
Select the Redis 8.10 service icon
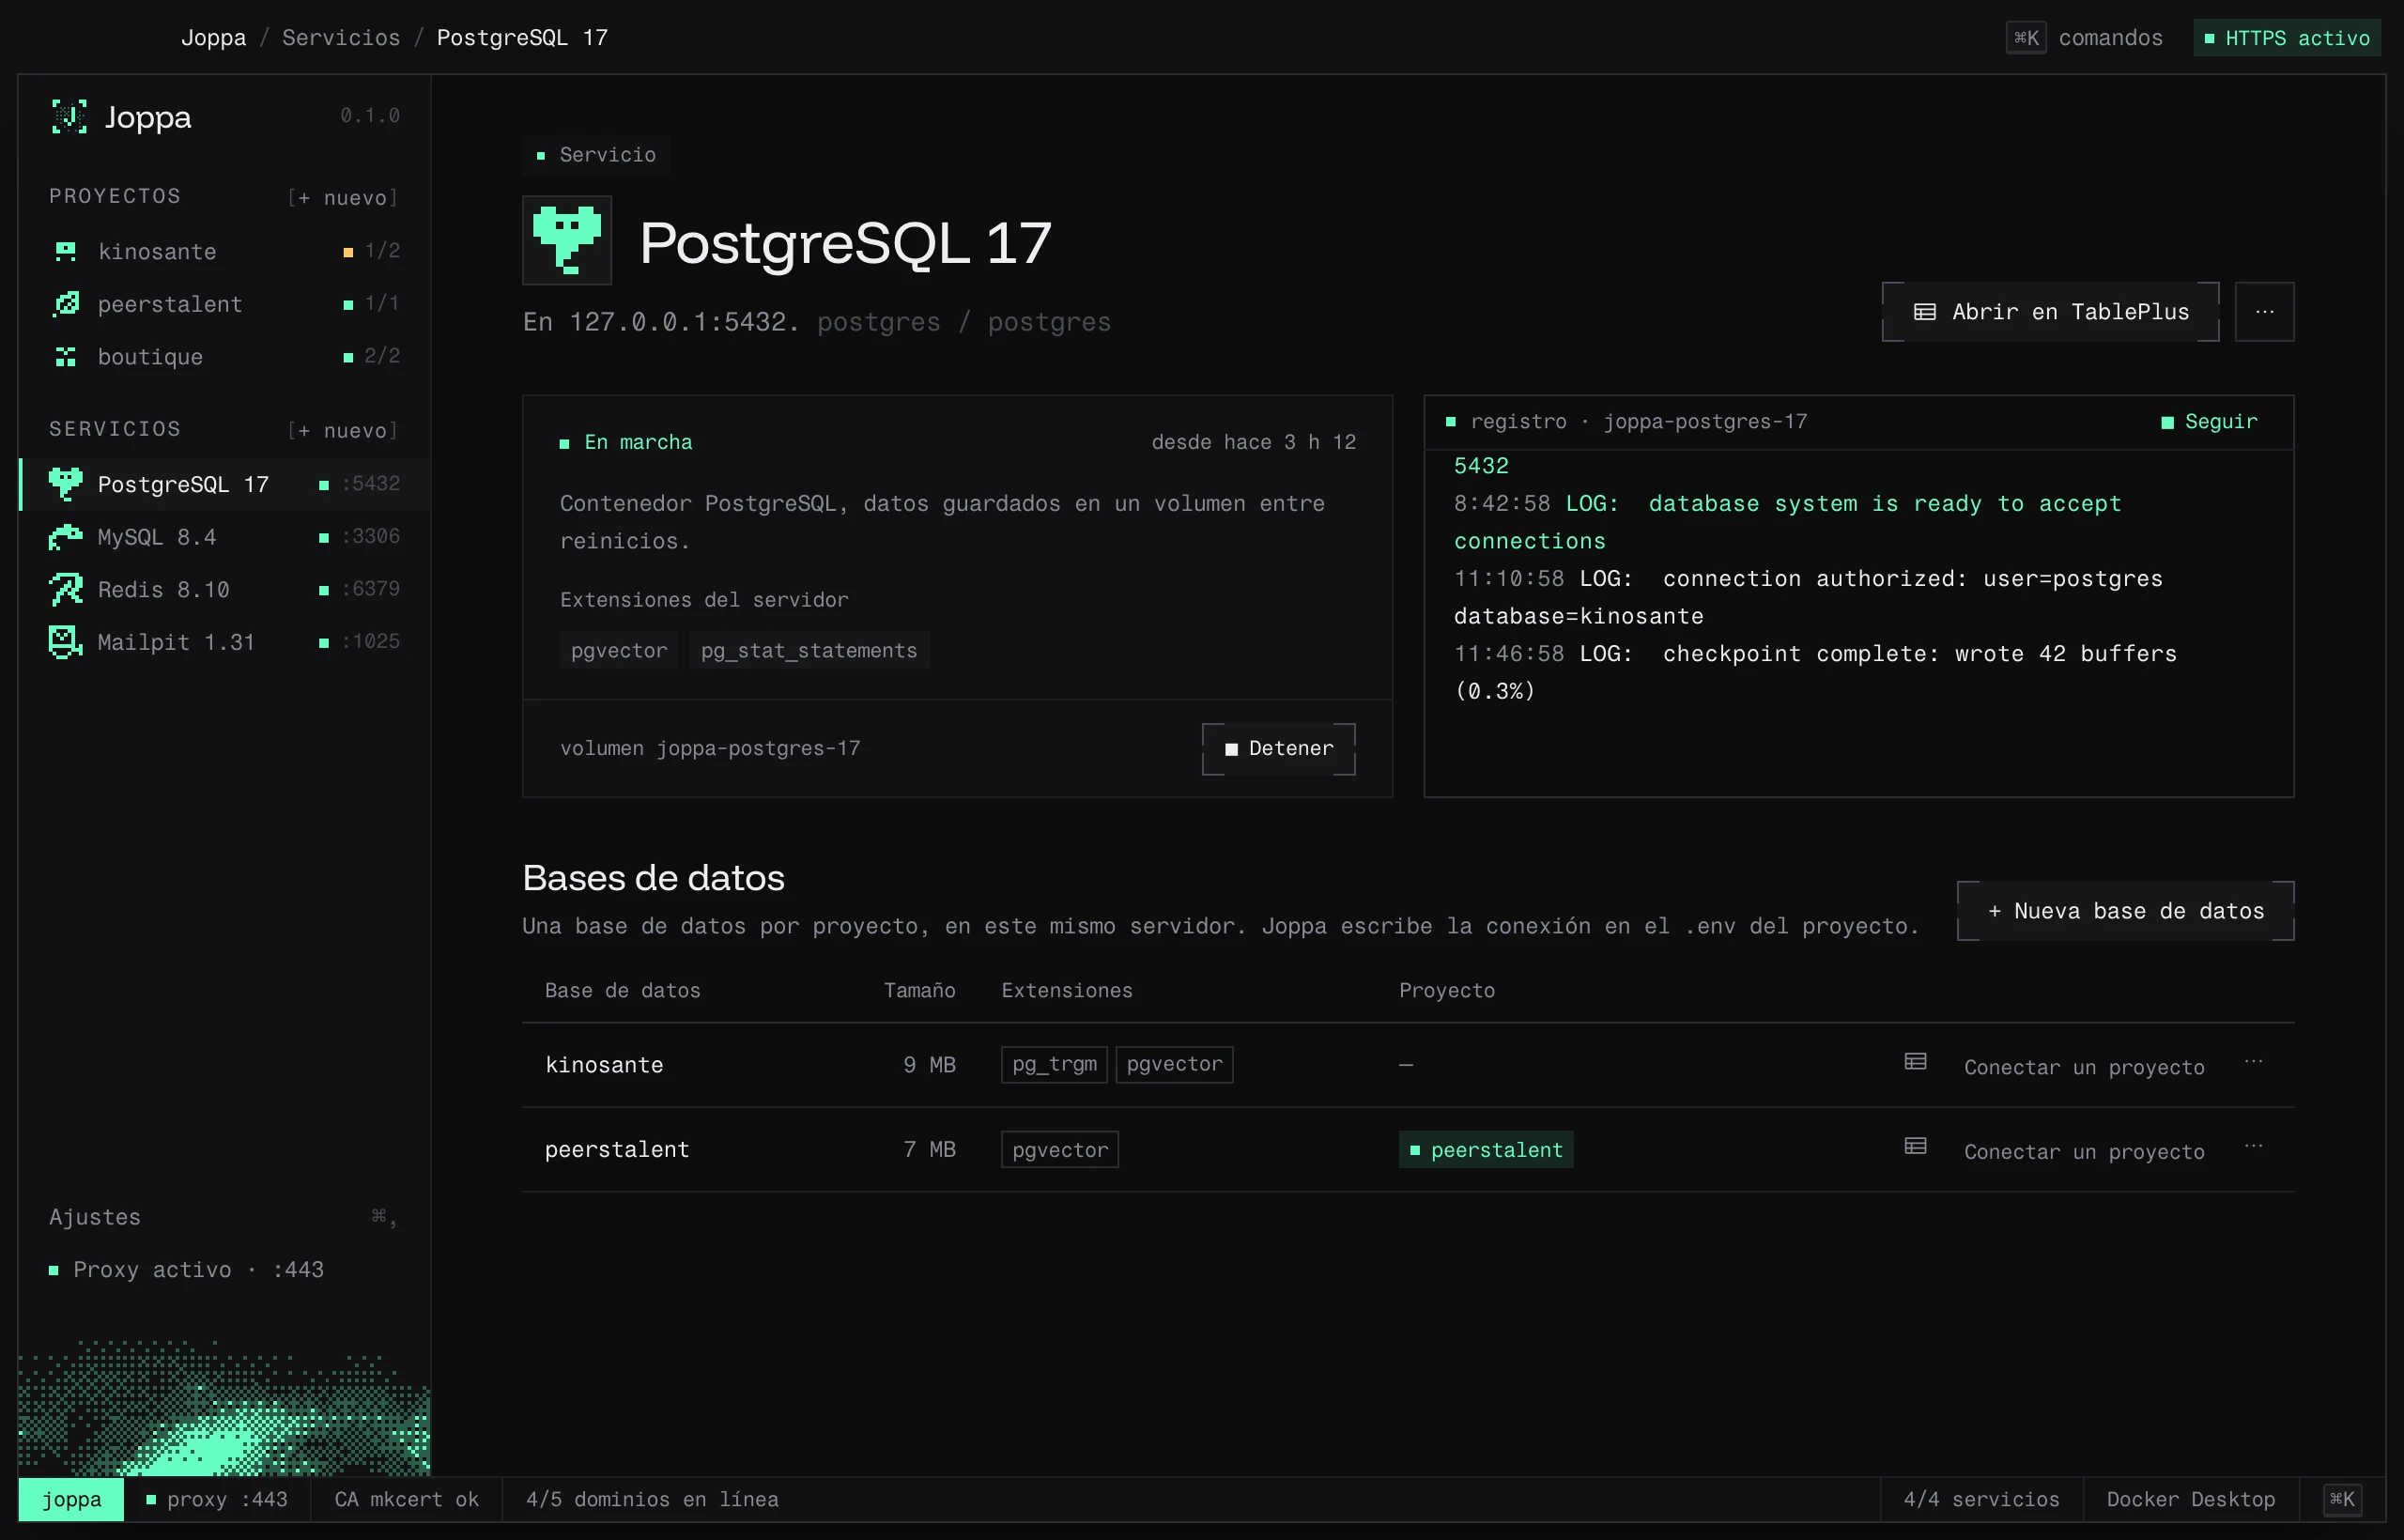66,590
